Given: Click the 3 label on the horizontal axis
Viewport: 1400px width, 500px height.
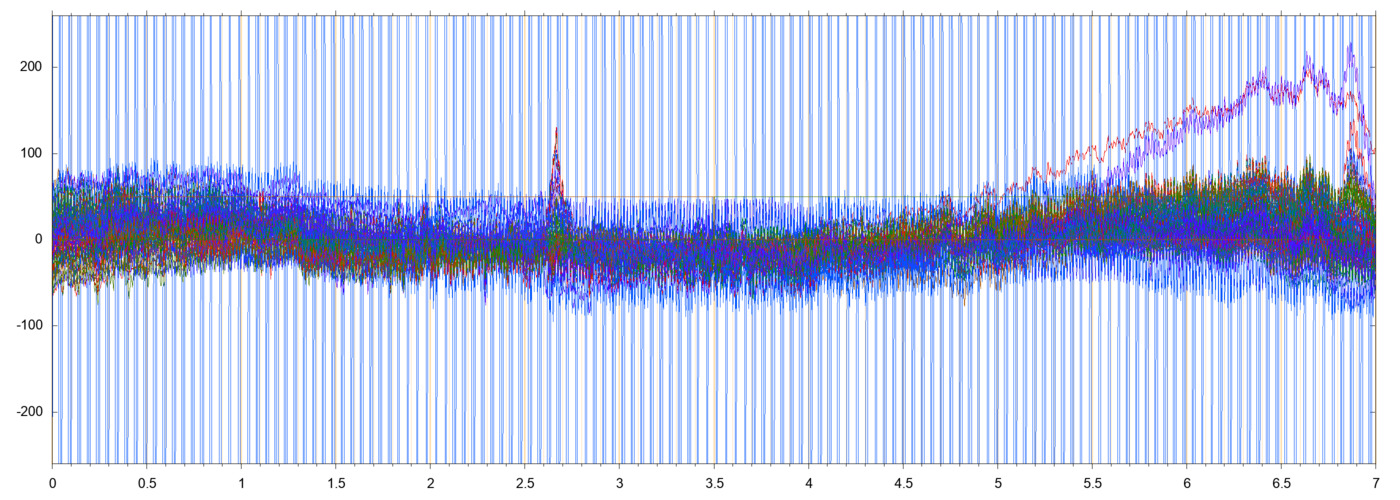Looking at the screenshot, I should (619, 481).
